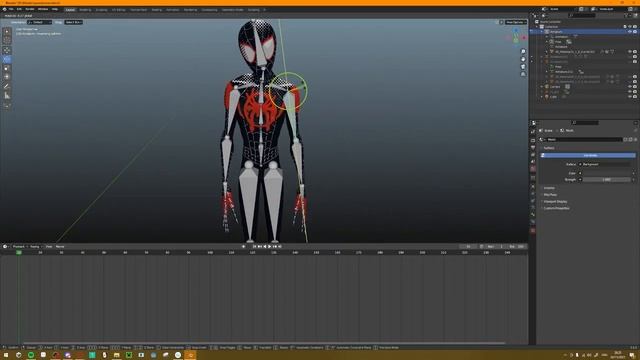Screen dimensions: 640x360
Task: Toggle auto keying record button
Action: (x=244, y=247)
